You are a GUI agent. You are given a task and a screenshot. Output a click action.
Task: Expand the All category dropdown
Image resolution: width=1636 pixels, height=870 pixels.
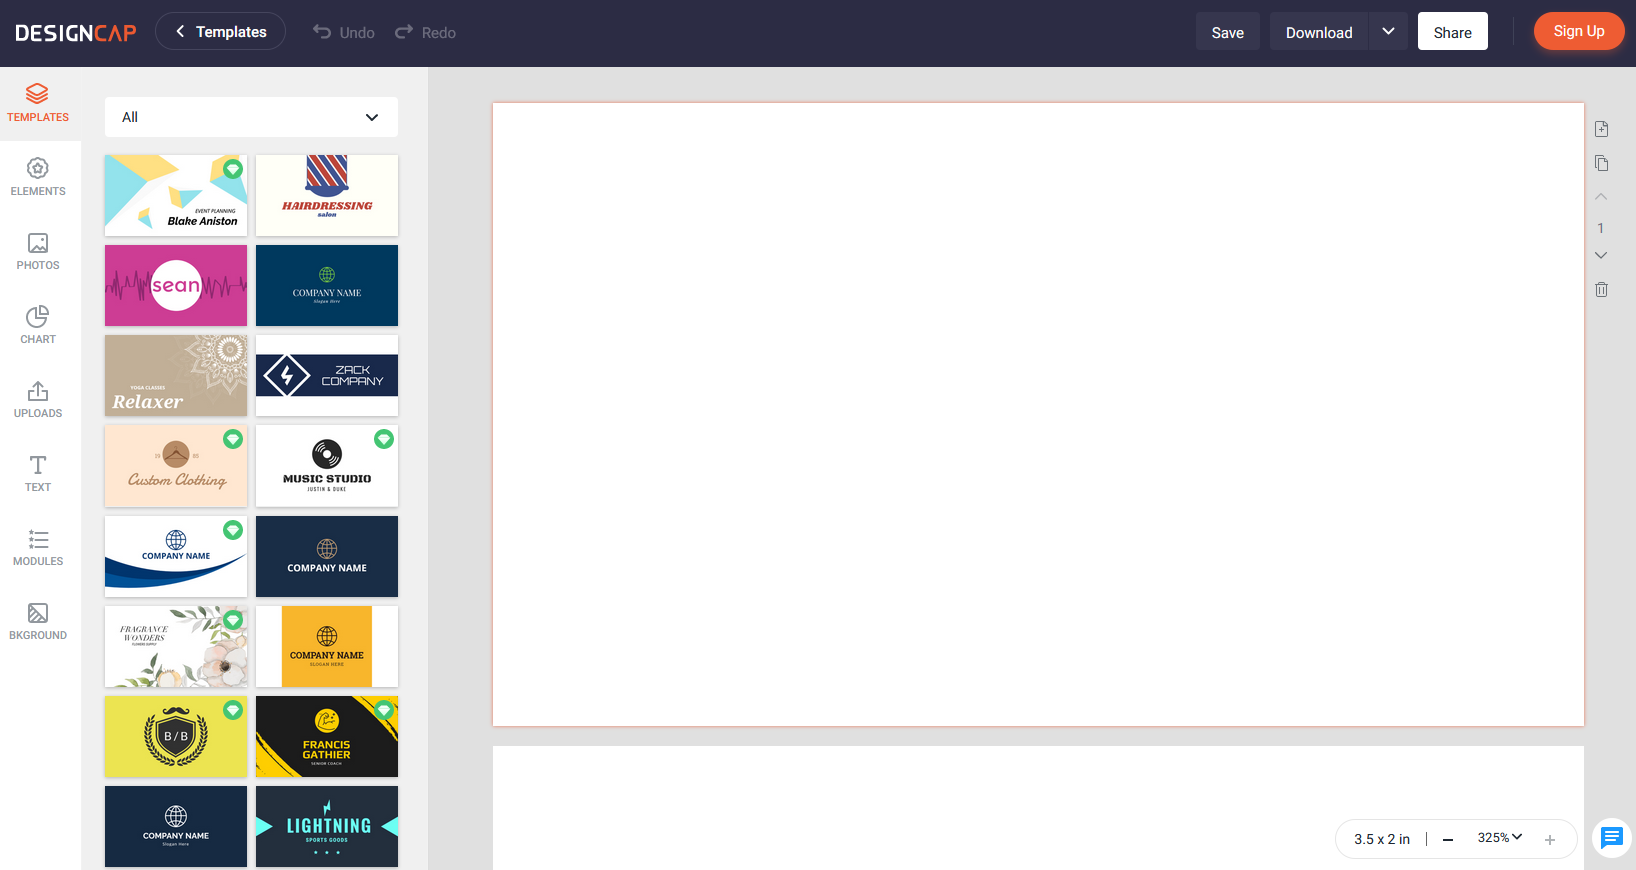[x=251, y=117]
